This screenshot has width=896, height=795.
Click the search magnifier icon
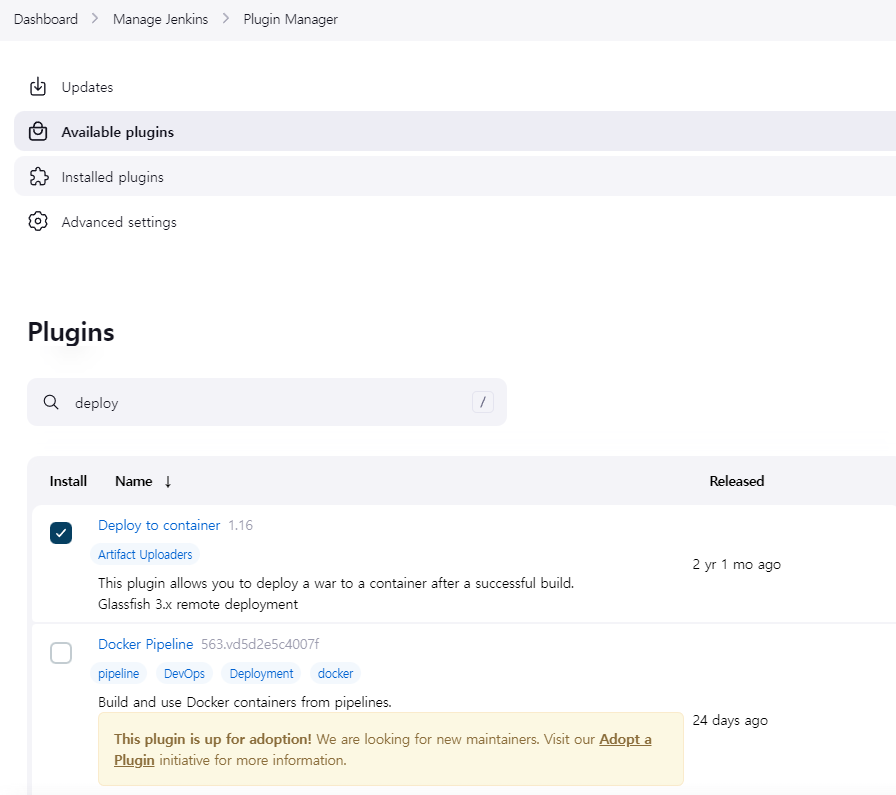click(x=51, y=402)
